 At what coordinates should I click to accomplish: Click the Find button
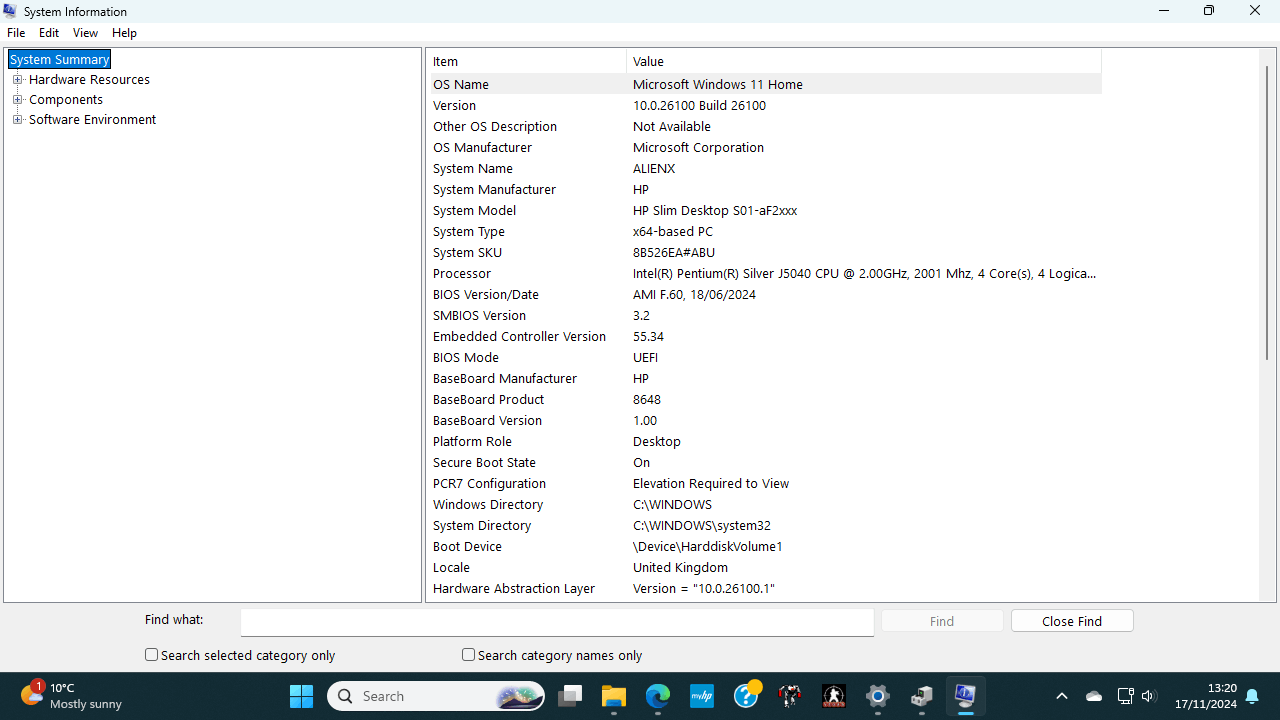tap(942, 621)
